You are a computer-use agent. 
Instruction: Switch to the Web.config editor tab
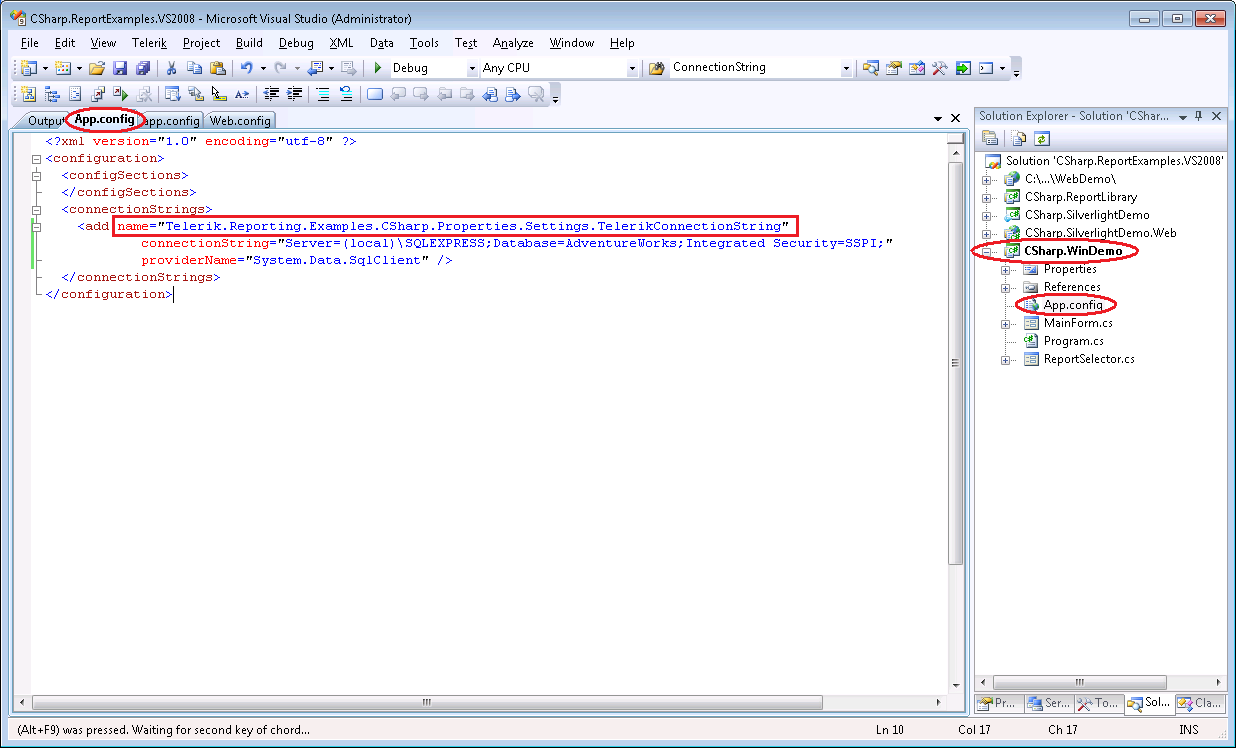click(x=240, y=121)
